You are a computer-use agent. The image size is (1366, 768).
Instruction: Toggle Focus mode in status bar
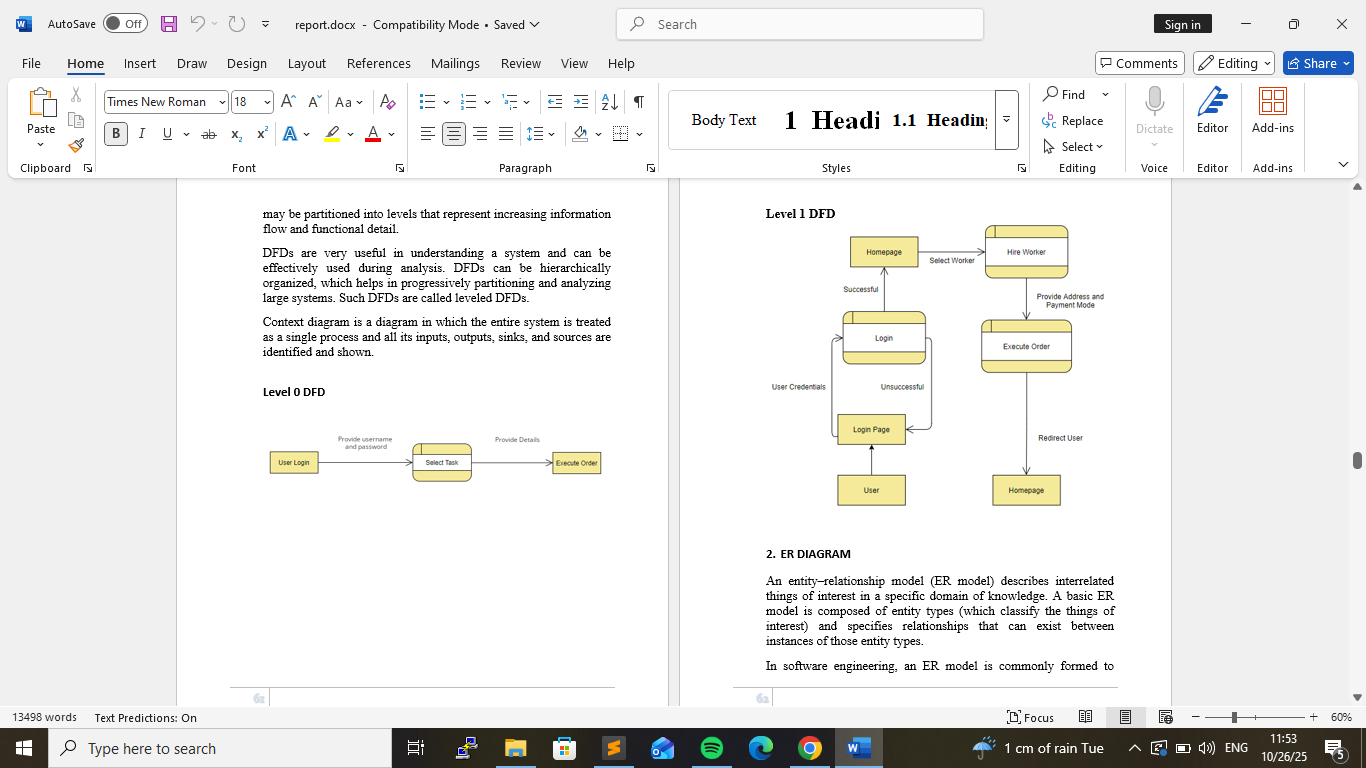coord(1030,717)
